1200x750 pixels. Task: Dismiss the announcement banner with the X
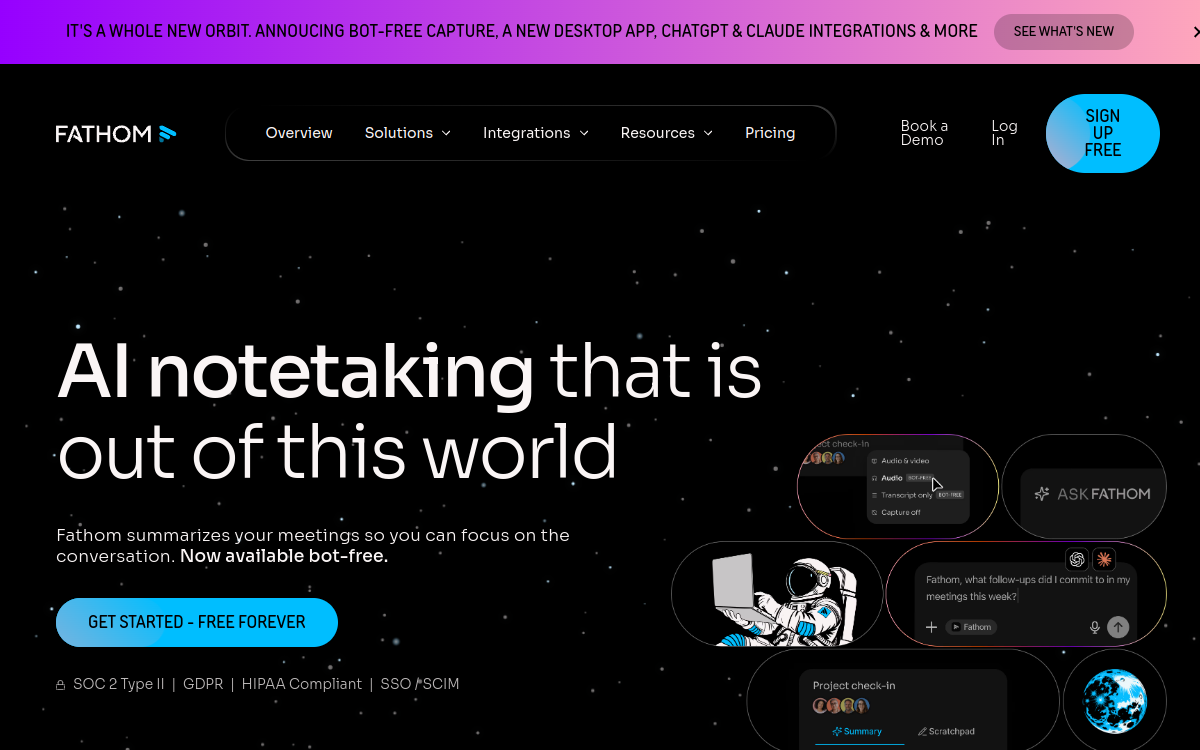tap(1195, 32)
